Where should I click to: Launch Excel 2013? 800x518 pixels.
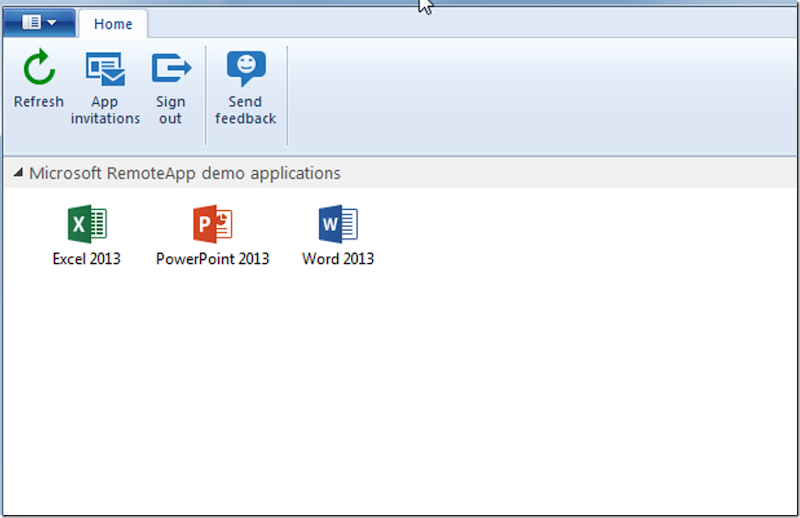[87, 235]
